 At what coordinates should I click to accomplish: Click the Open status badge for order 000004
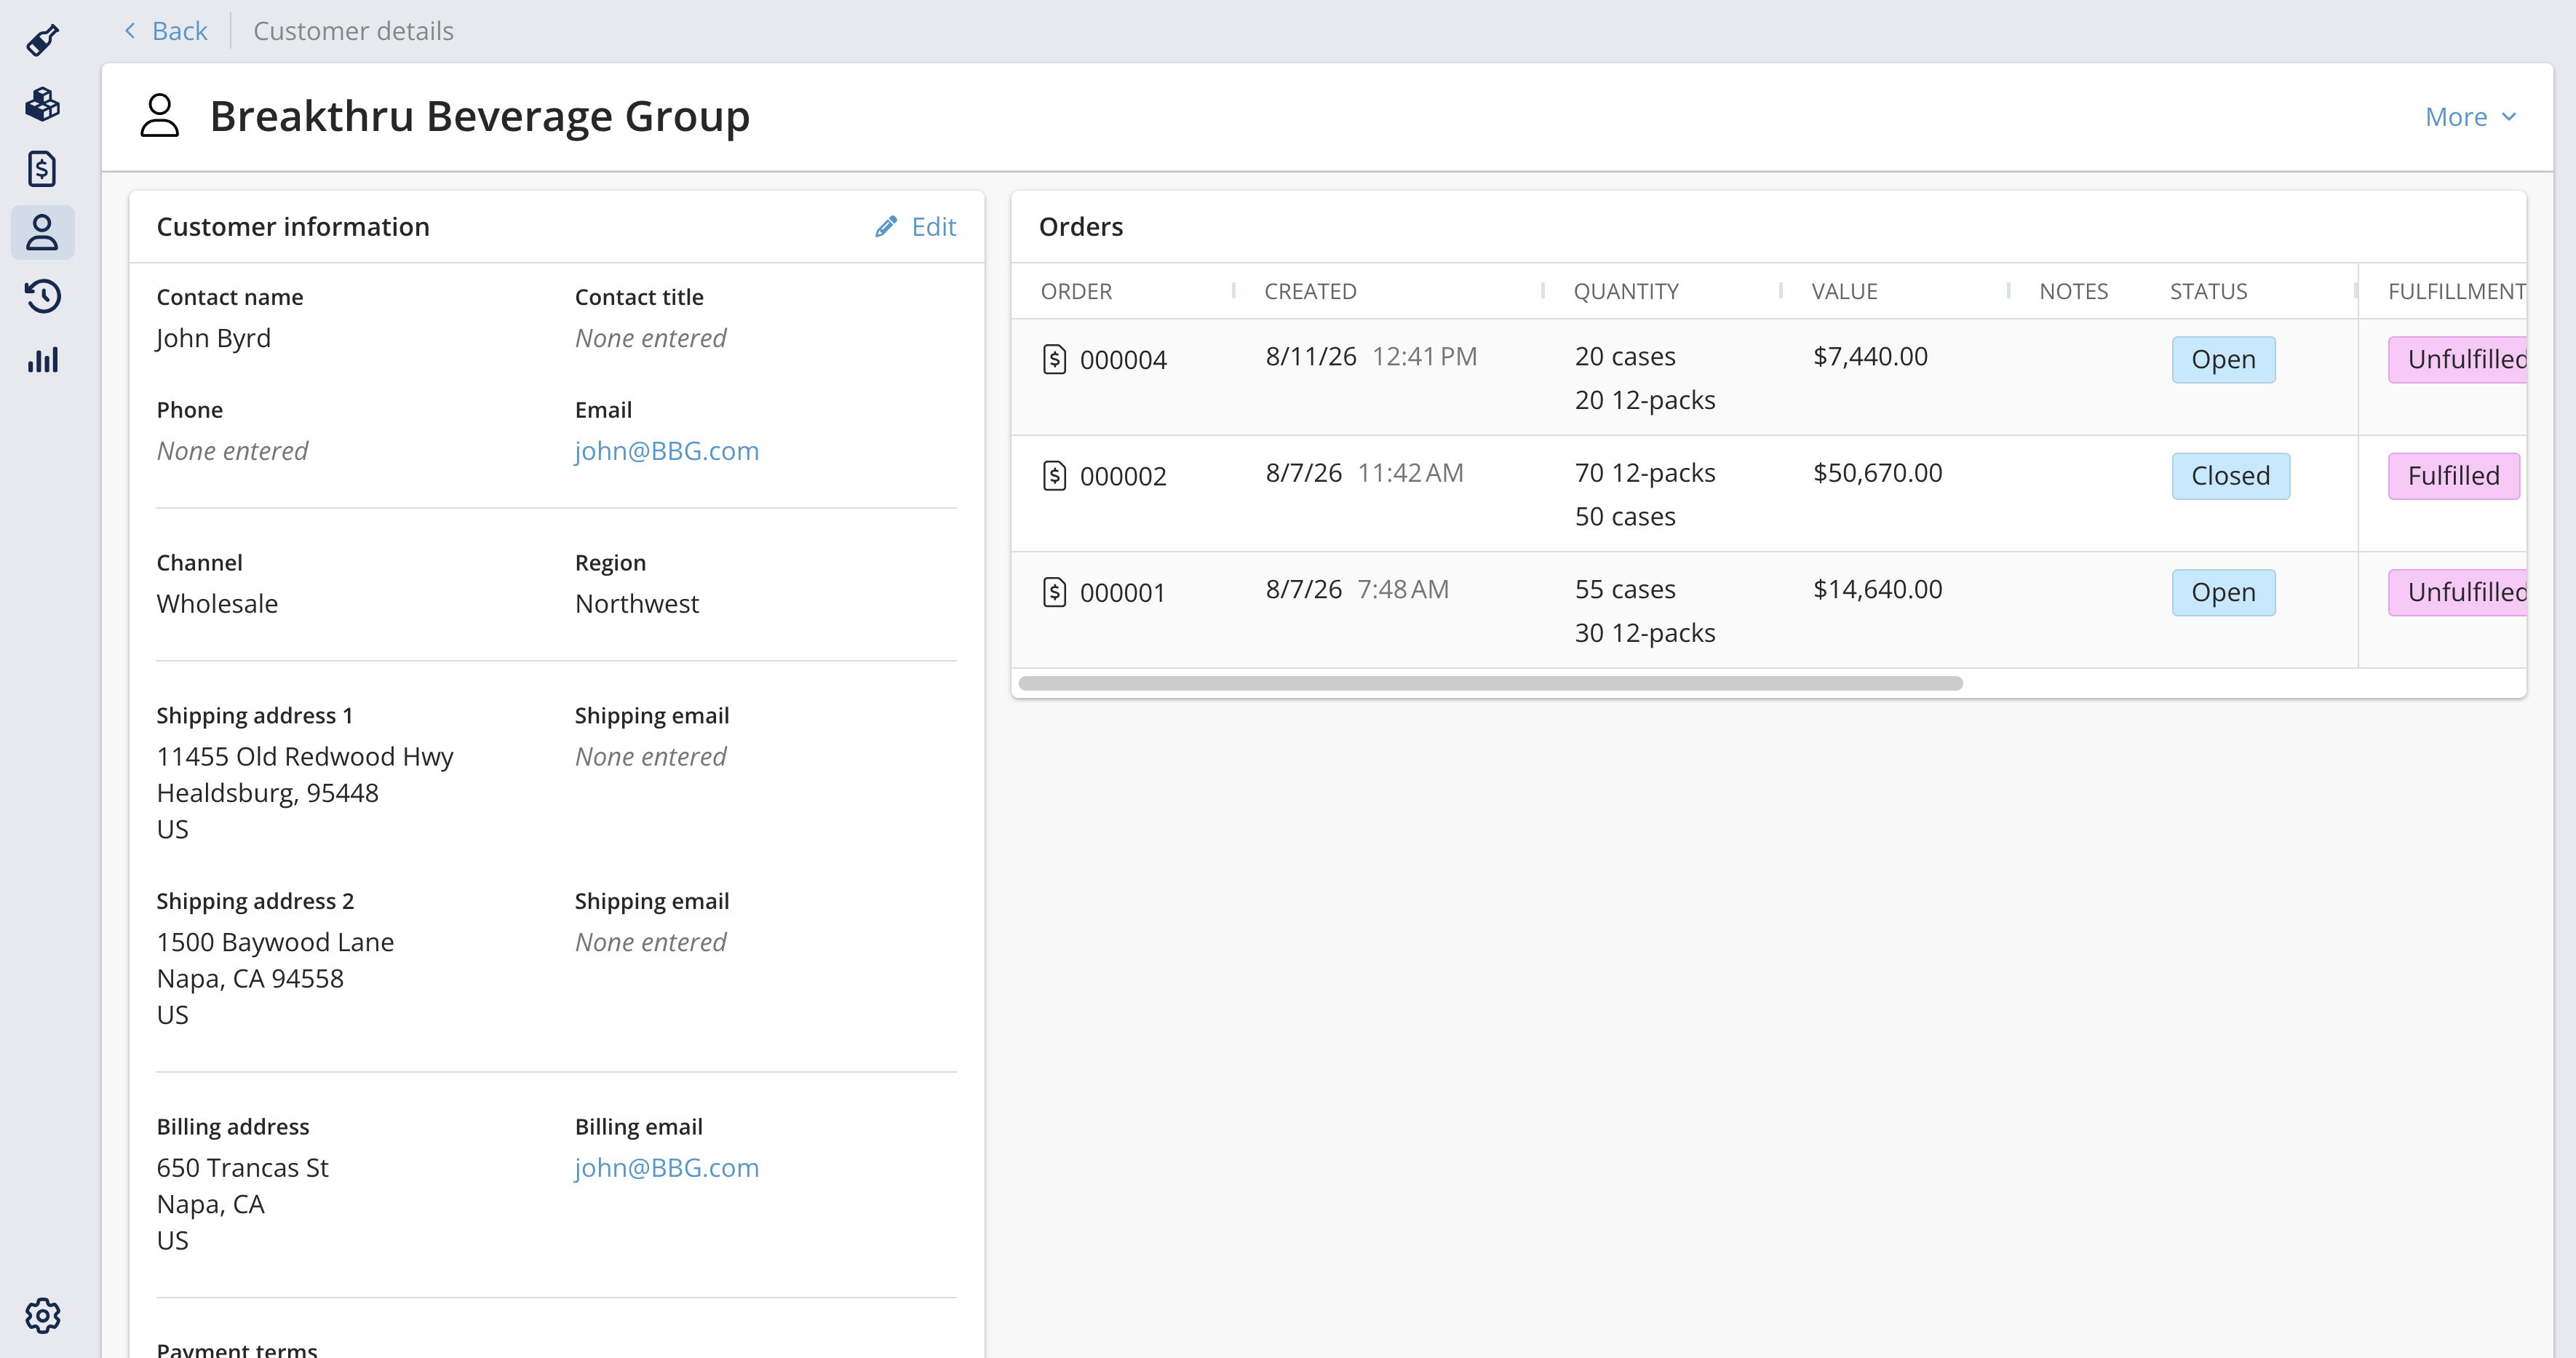click(2223, 360)
